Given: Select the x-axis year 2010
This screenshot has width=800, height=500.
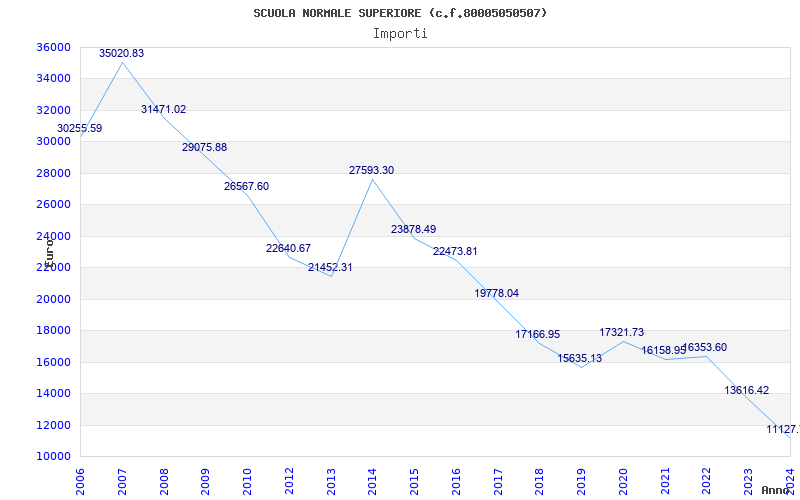Looking at the screenshot, I should point(247,482).
